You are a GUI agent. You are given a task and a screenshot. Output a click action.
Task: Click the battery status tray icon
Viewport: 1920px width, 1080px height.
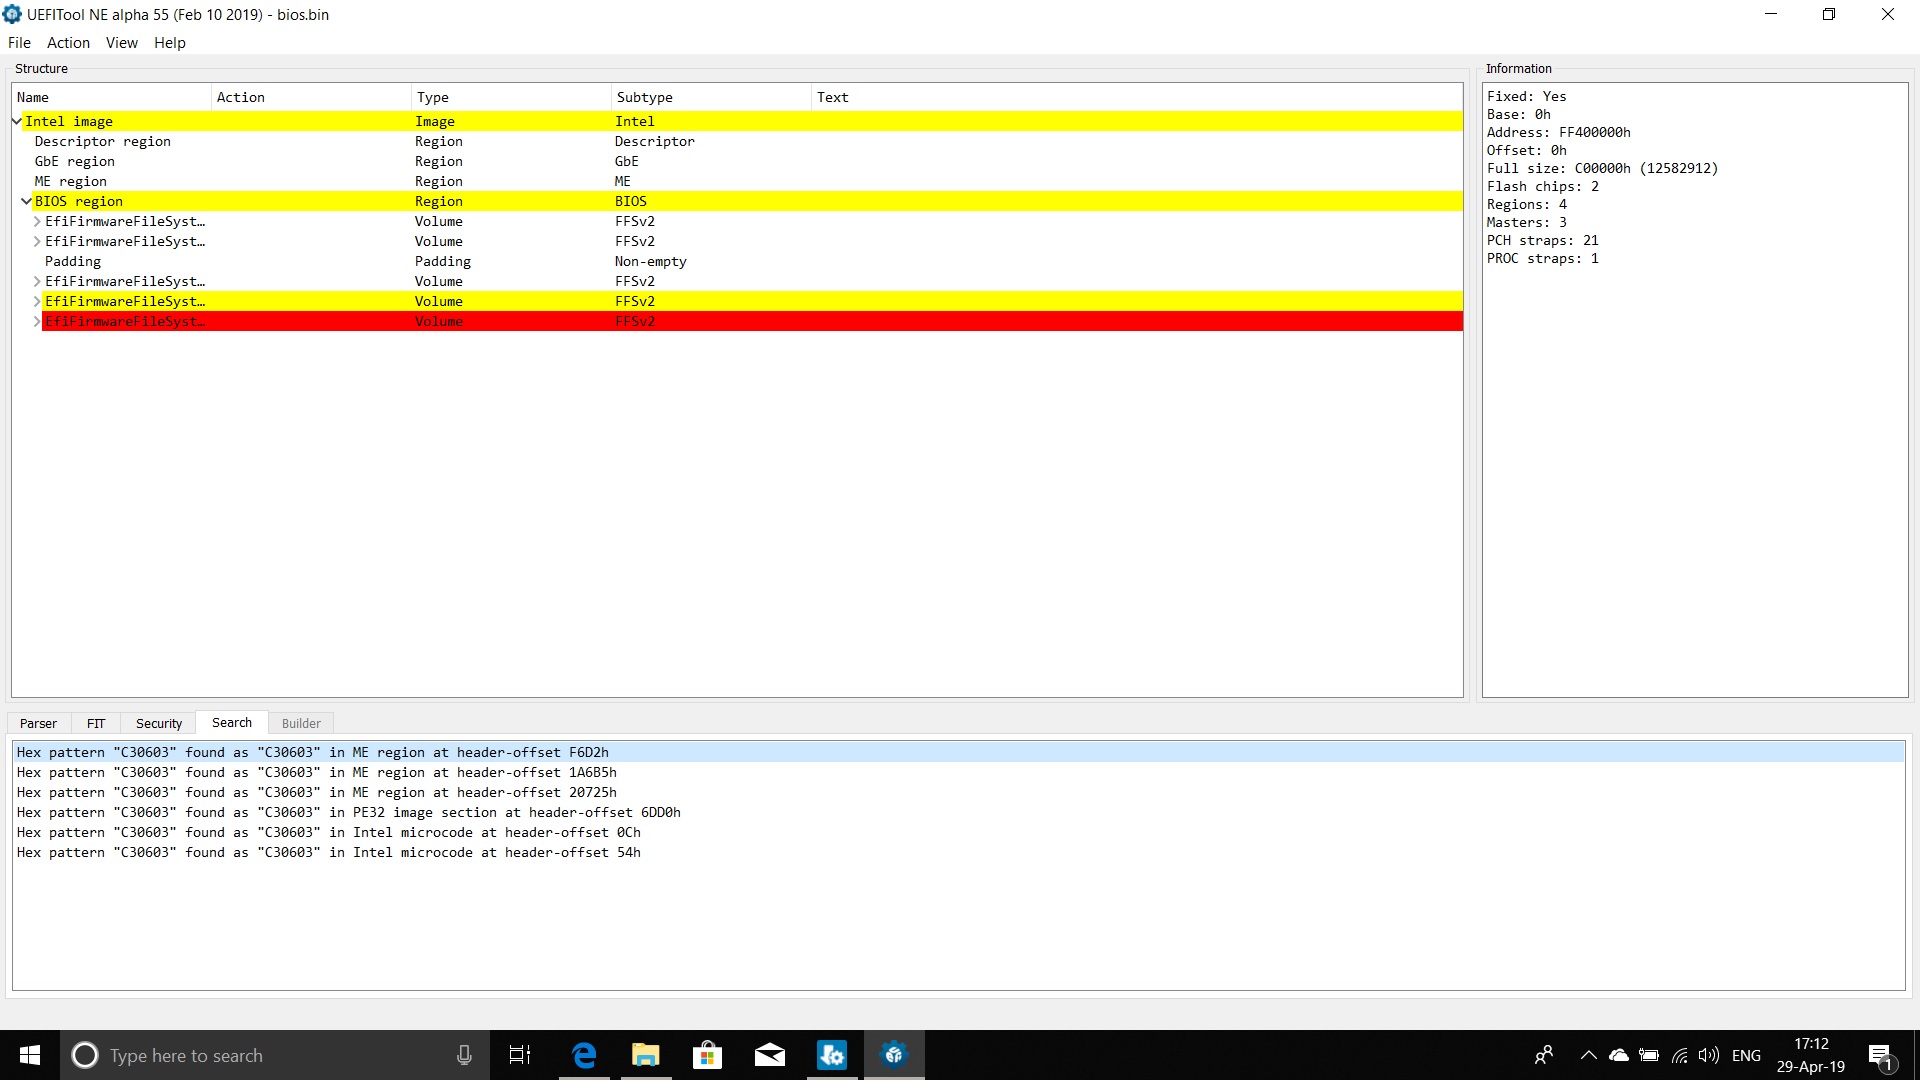pos(1649,1055)
